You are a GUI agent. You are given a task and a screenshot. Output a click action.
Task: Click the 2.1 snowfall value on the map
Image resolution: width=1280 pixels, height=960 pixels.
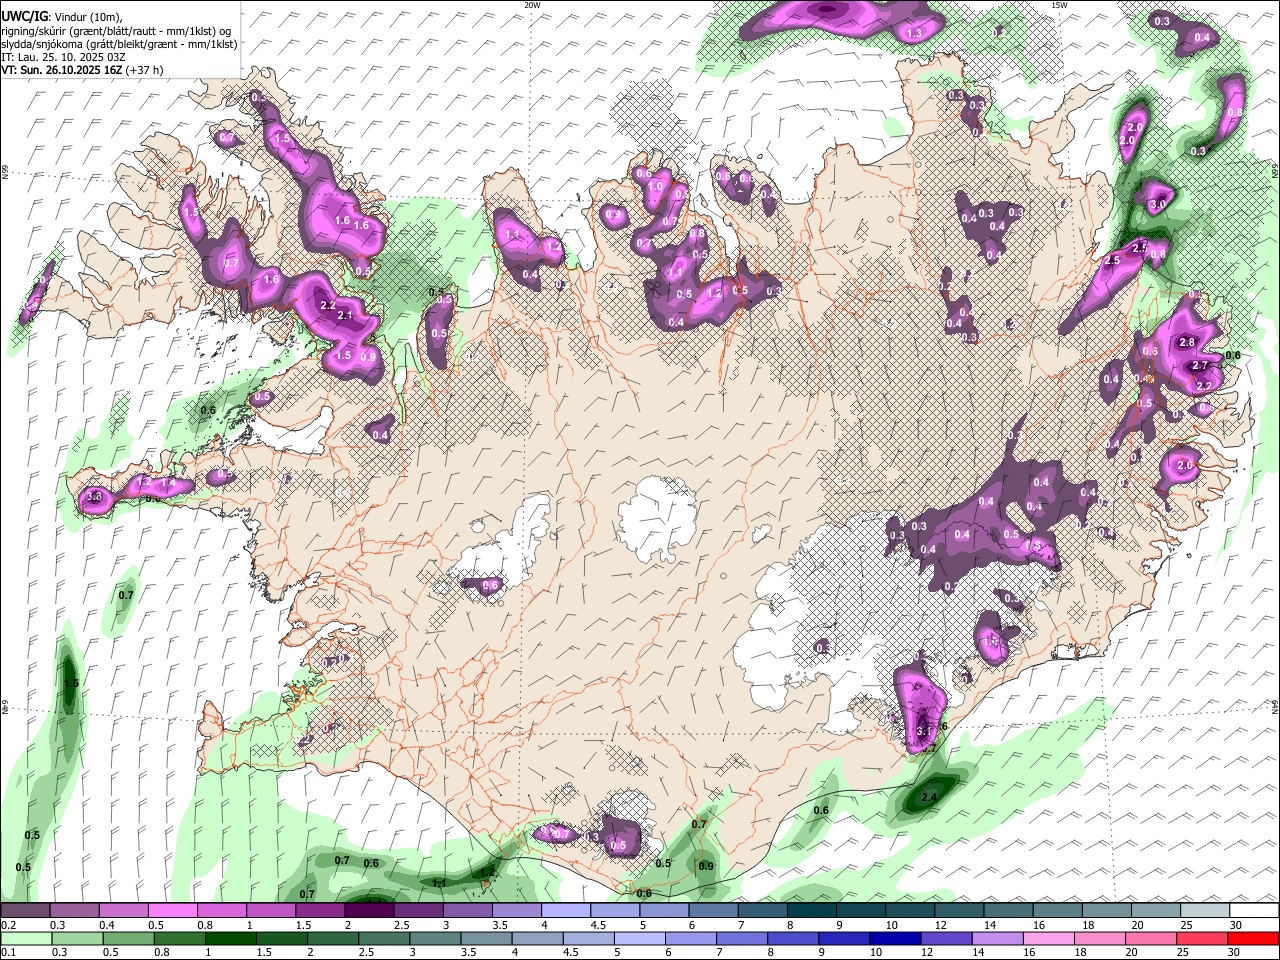[x=346, y=315]
